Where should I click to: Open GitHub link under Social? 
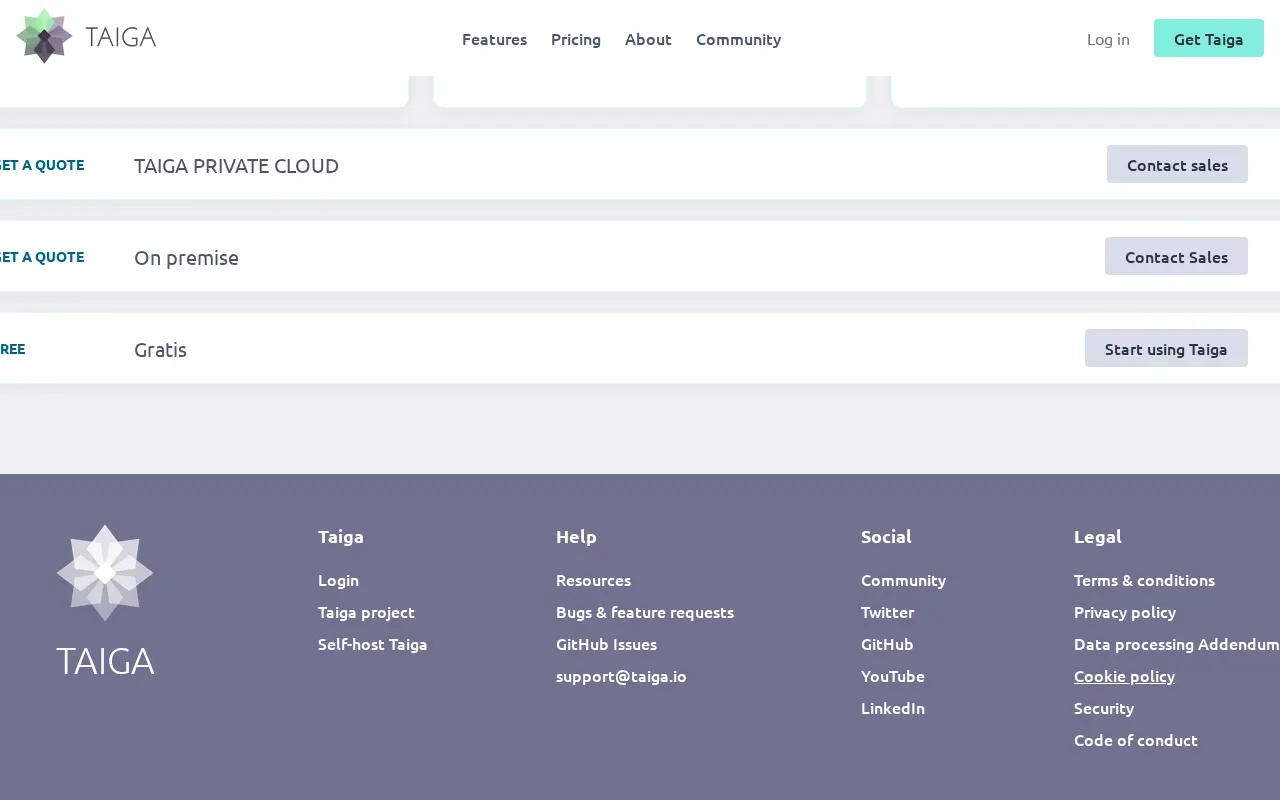tap(887, 644)
